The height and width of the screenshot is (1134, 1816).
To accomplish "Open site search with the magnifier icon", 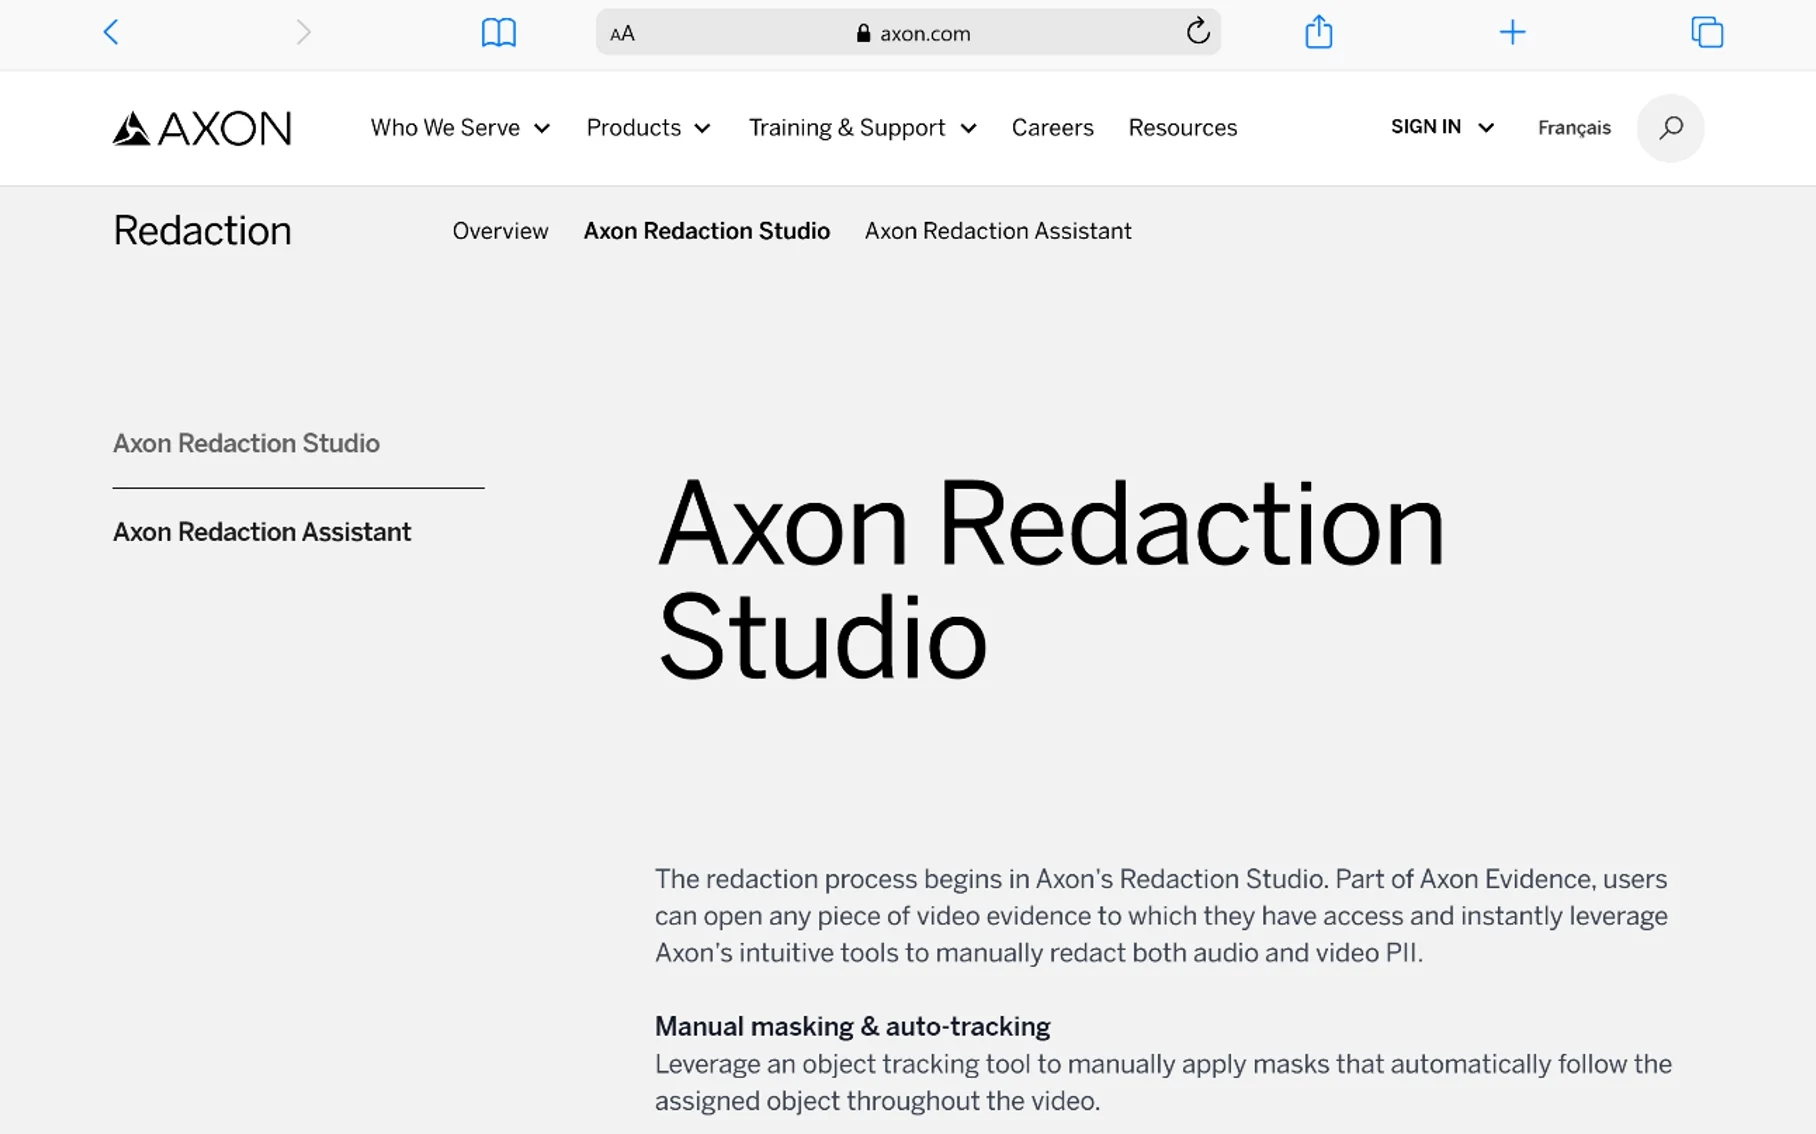I will pos(1670,128).
